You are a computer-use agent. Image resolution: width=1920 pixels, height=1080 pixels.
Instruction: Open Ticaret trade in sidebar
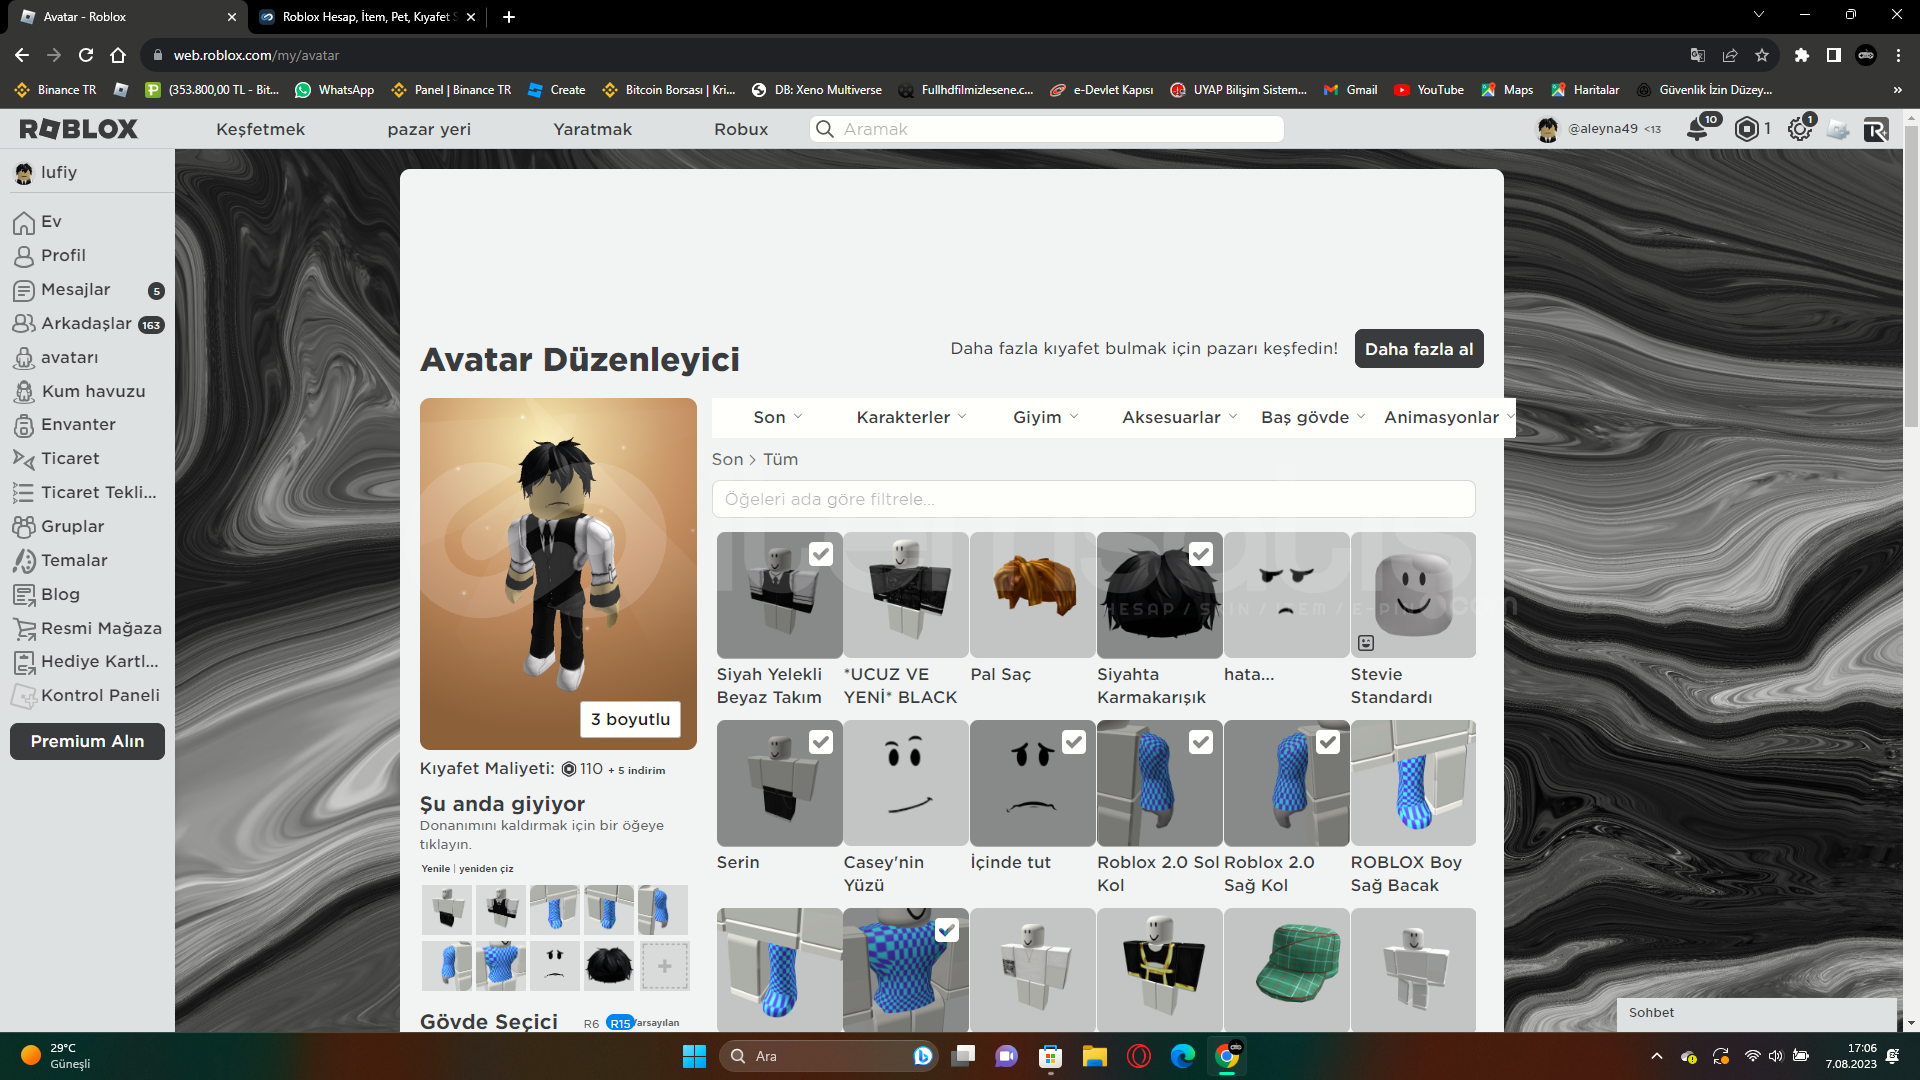coord(56,459)
